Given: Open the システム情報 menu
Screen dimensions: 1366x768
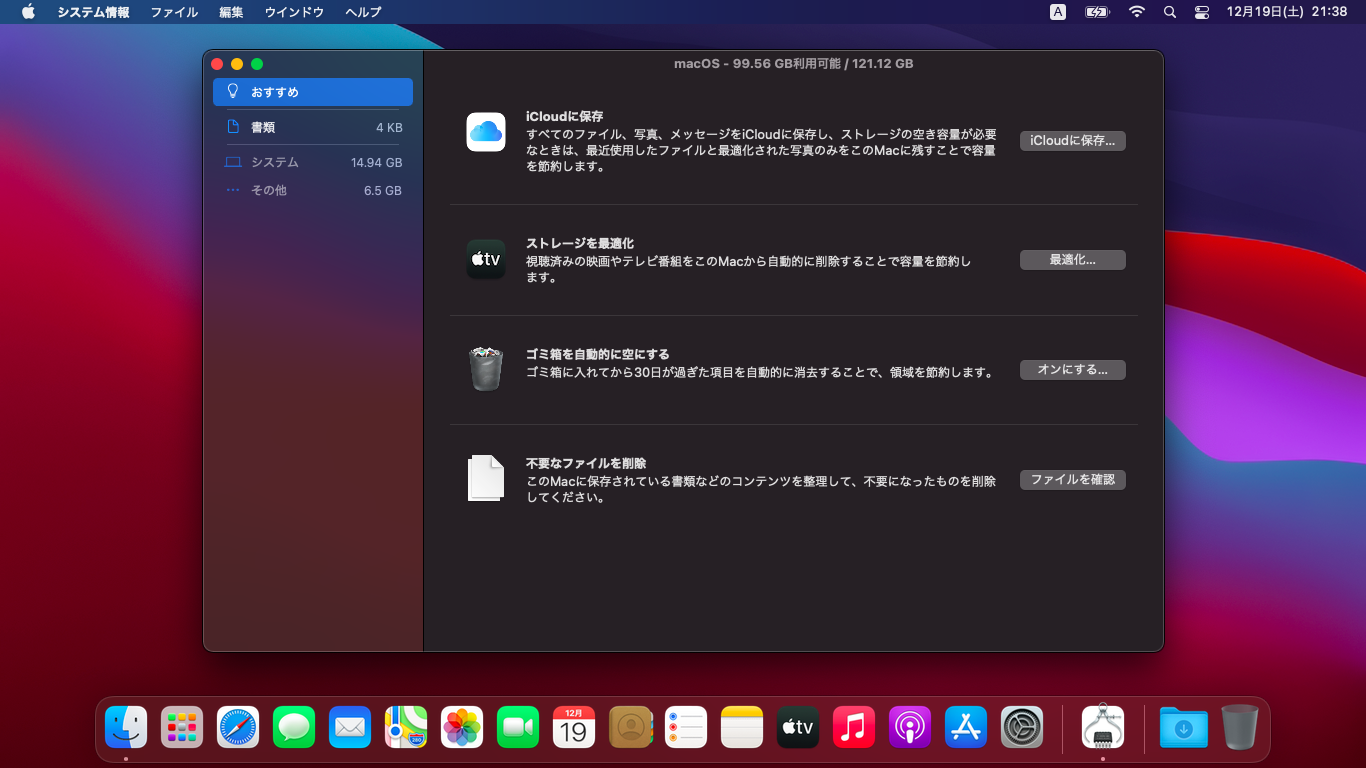Looking at the screenshot, I should pos(93,12).
